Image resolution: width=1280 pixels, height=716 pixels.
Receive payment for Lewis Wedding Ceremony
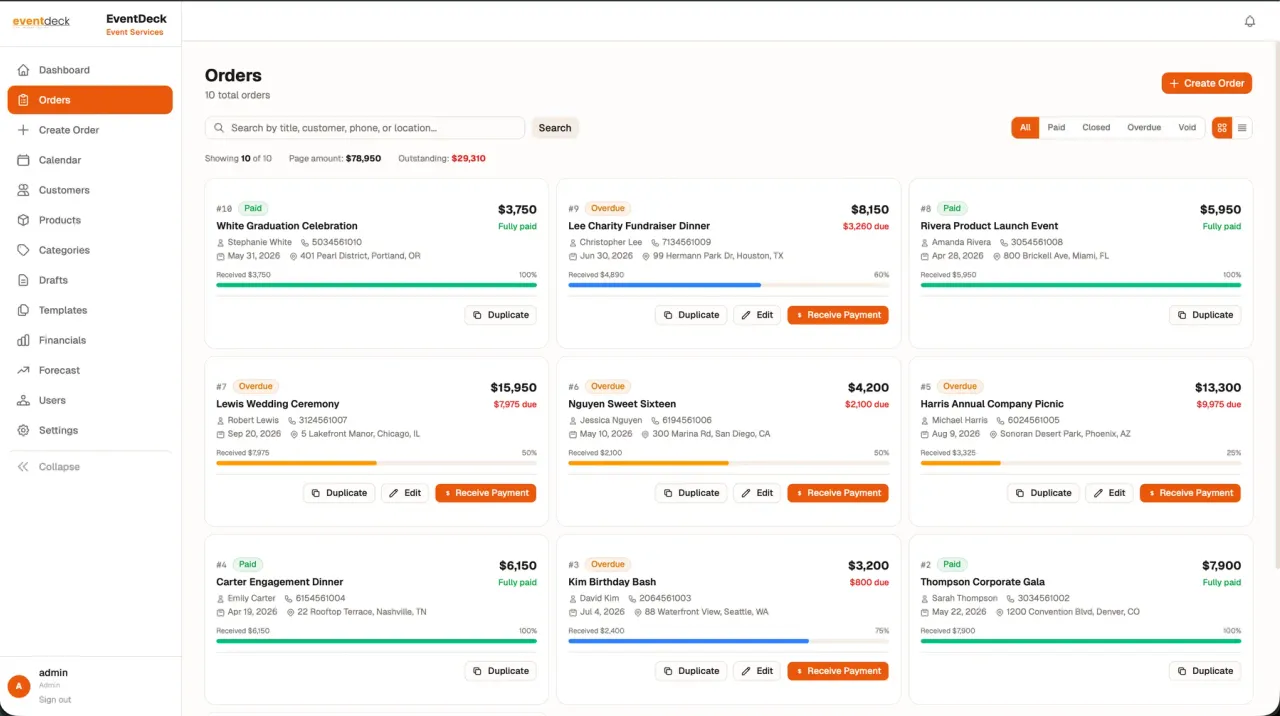[x=486, y=493]
